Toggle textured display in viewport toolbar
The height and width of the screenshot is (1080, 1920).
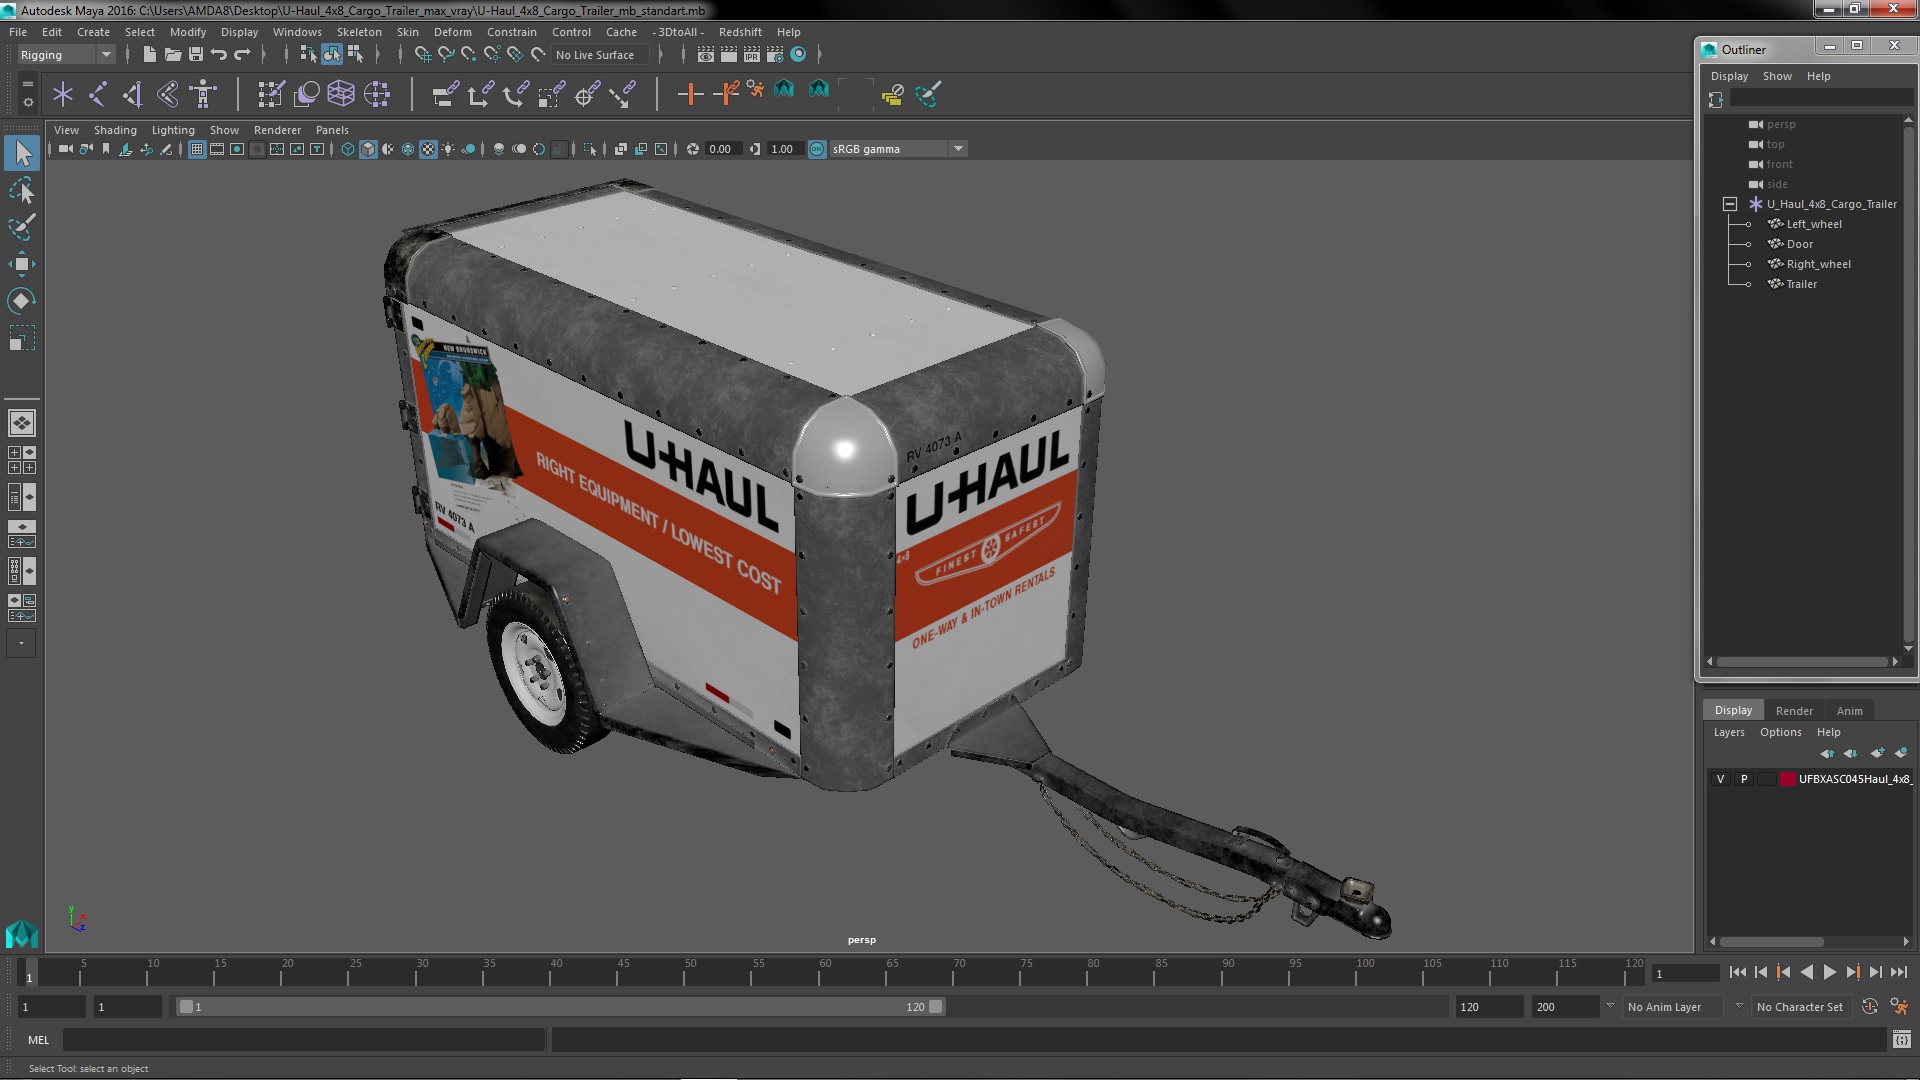click(428, 149)
